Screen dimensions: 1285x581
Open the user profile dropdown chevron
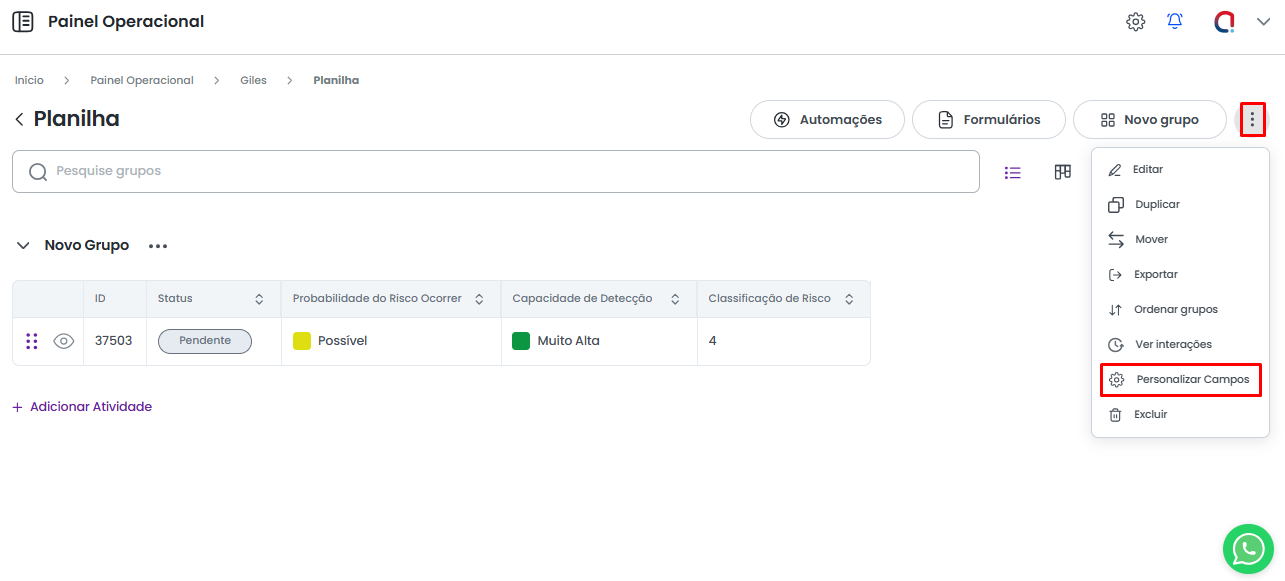click(x=1263, y=22)
